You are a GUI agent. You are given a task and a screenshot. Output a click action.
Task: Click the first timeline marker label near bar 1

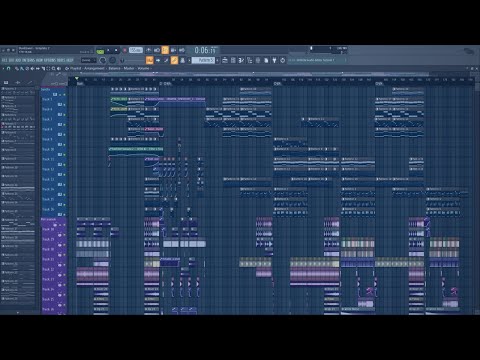pos(80,84)
